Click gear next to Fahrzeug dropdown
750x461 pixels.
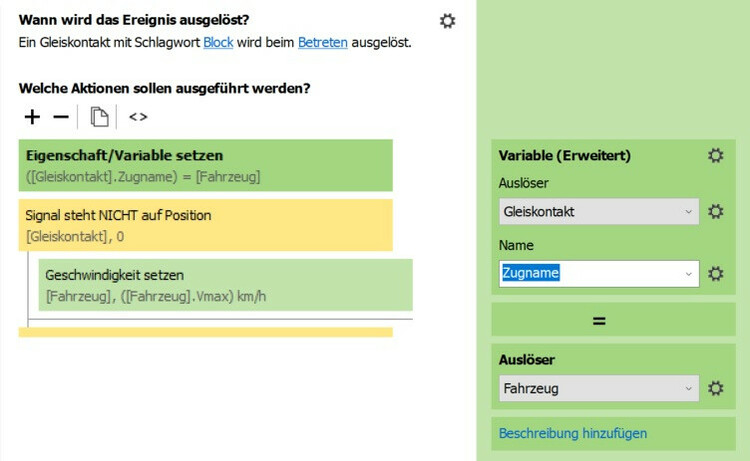pos(715,388)
